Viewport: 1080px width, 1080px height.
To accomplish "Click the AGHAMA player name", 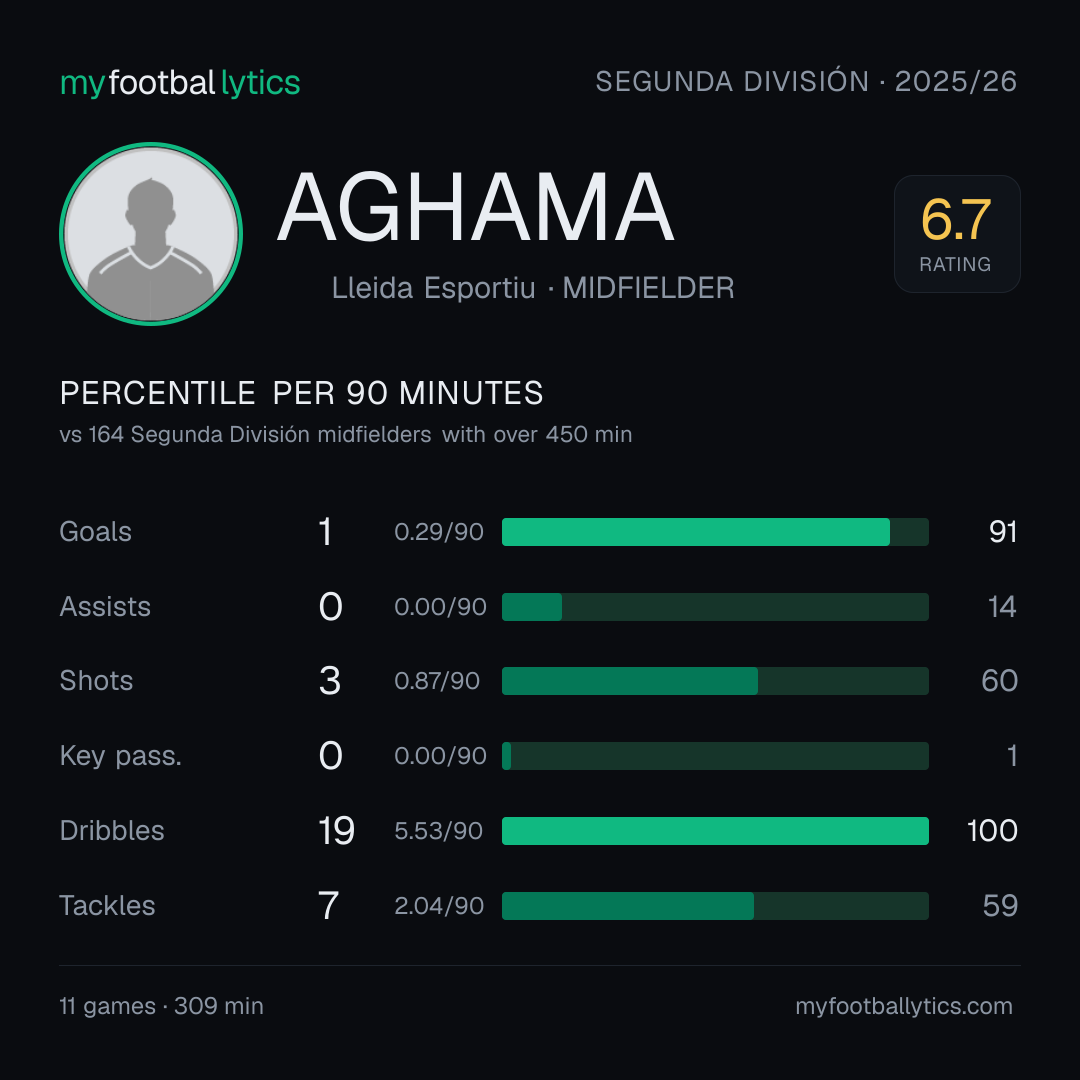I will [475, 207].
